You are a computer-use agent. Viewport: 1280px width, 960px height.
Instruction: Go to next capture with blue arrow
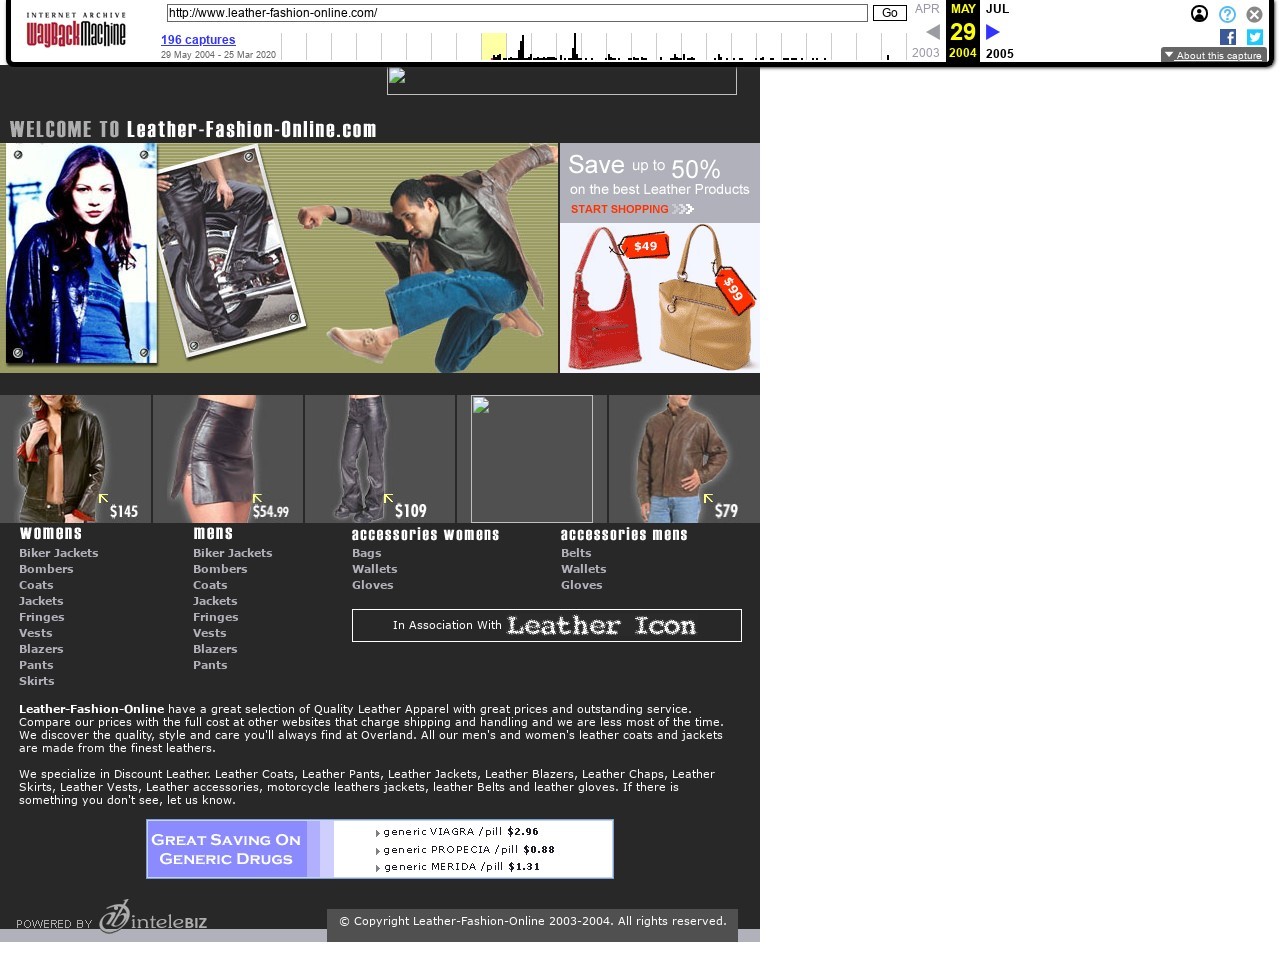coord(993,32)
